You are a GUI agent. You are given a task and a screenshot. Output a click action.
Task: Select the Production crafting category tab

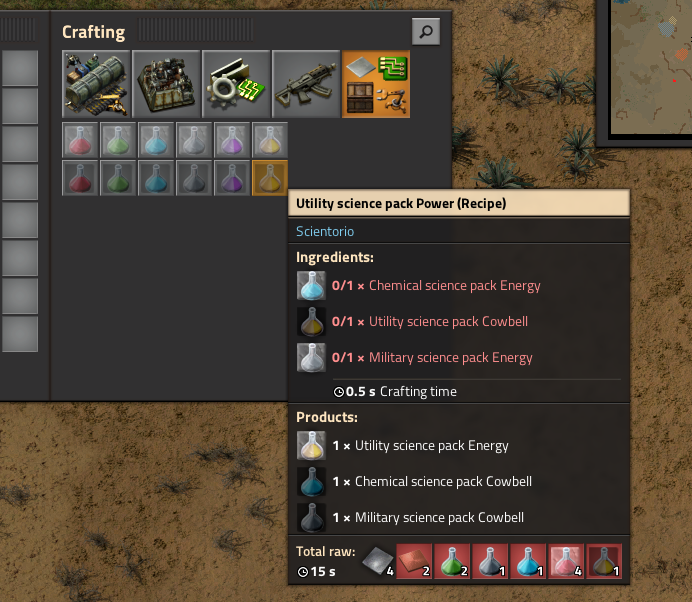[x=166, y=84]
